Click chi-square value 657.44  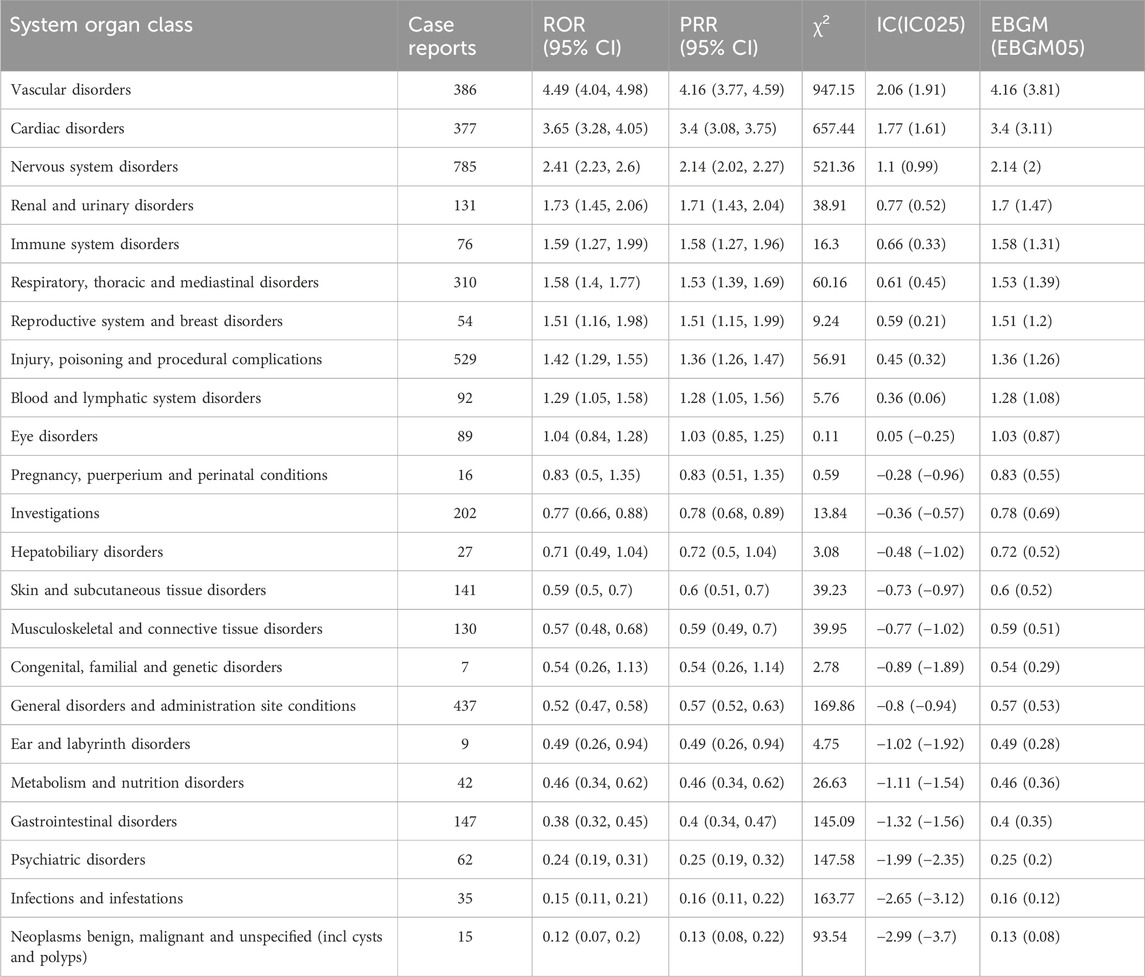[833, 129]
